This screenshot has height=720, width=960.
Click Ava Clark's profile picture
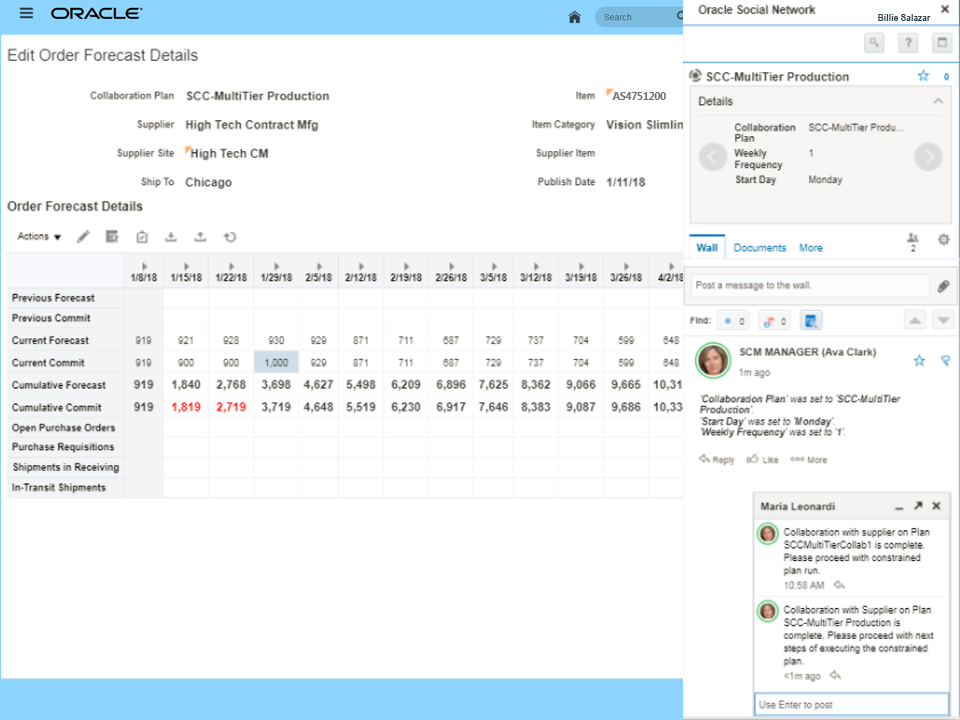coord(713,361)
